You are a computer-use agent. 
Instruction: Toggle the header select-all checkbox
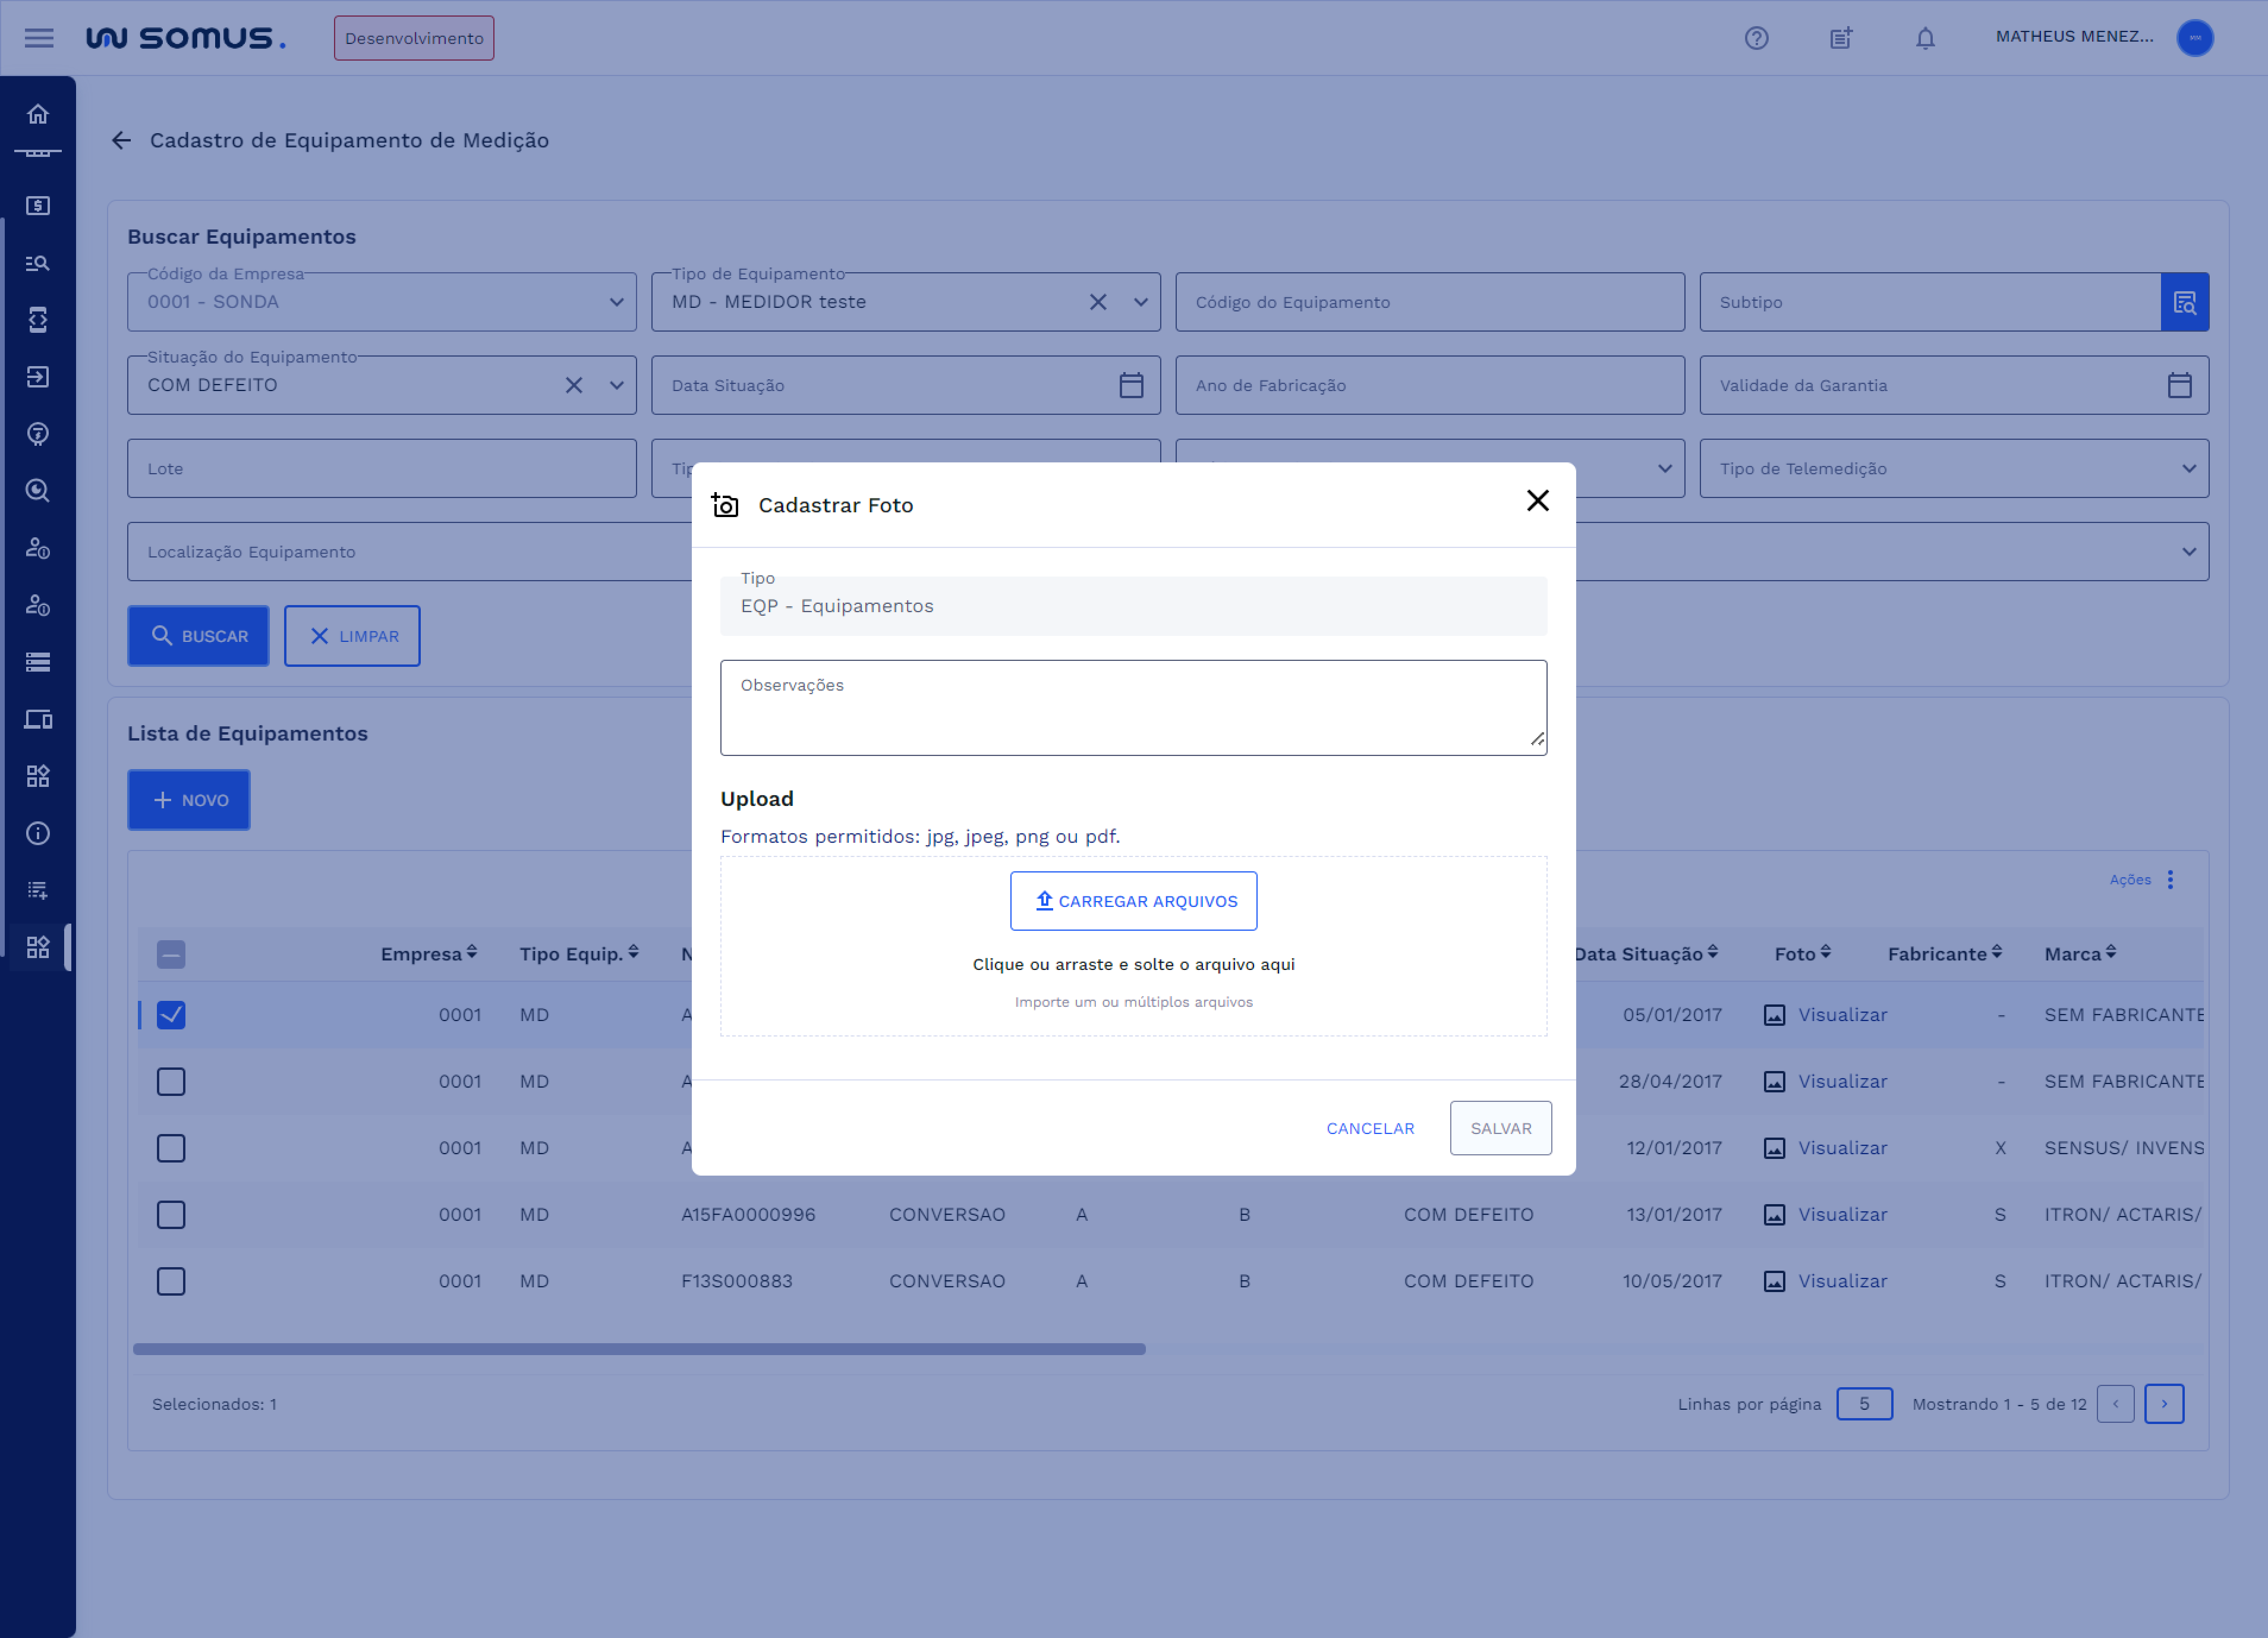pyautogui.click(x=171, y=954)
